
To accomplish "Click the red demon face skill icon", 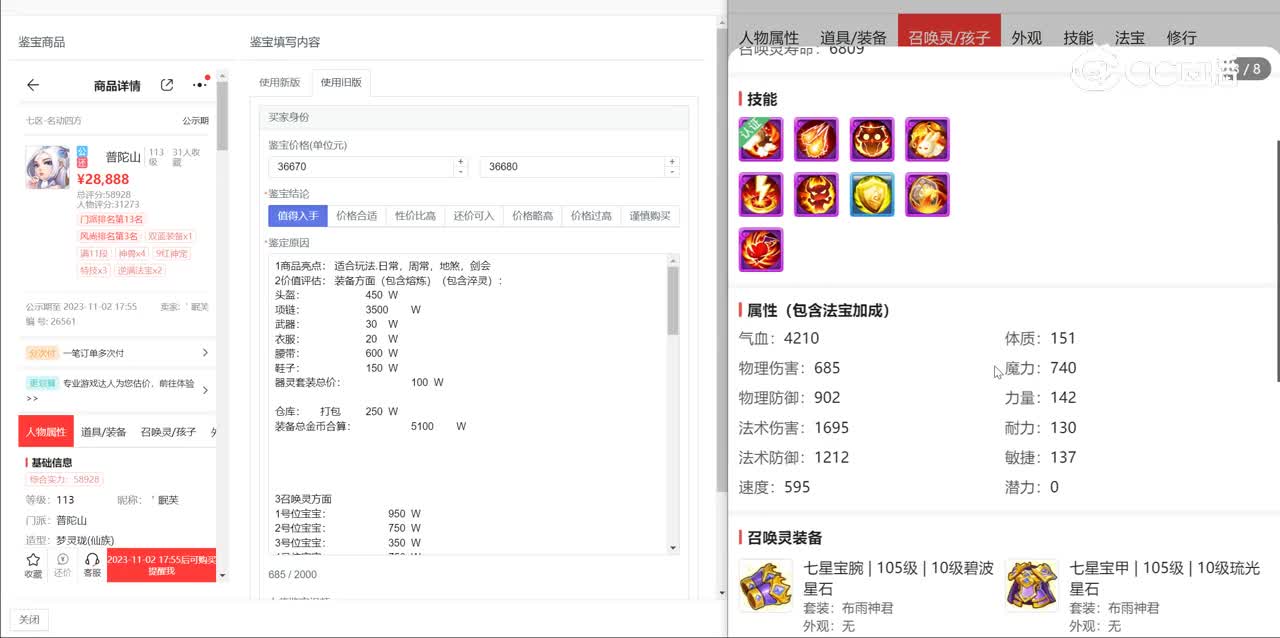I will pos(816,194).
